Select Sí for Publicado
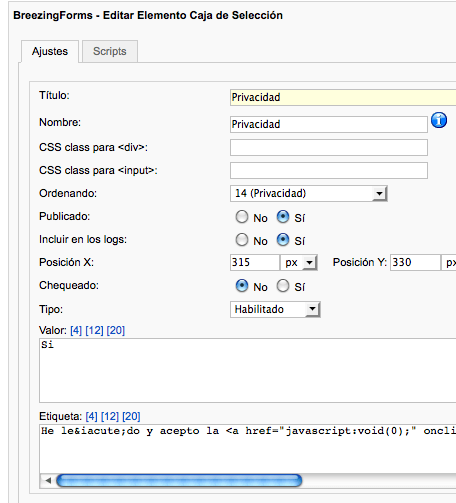 pos(283,217)
